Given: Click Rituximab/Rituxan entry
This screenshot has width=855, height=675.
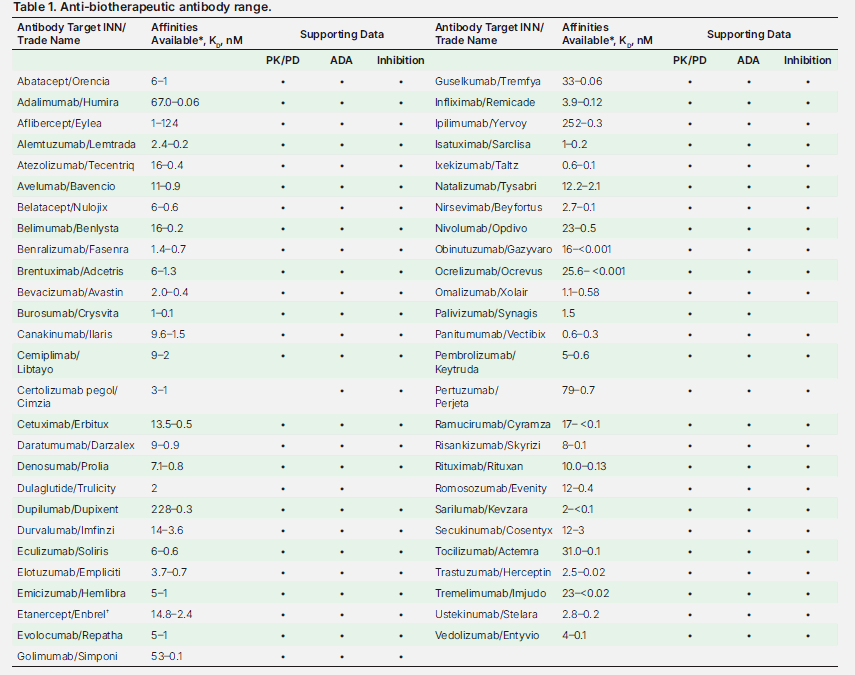Looking at the screenshot, I should point(479,467).
